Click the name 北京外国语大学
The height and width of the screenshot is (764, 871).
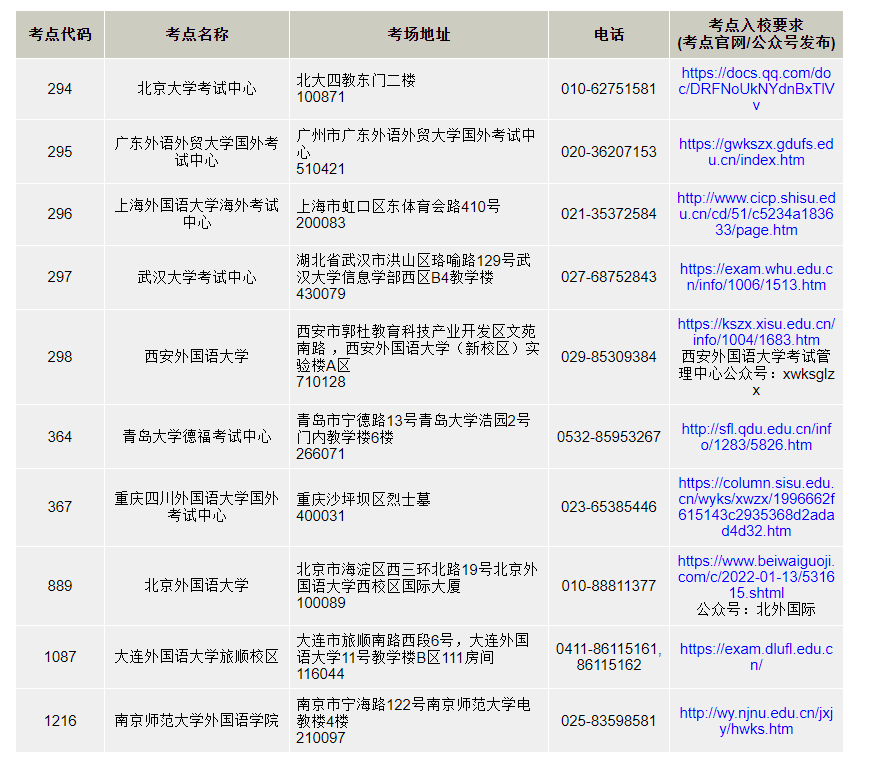click(x=197, y=586)
